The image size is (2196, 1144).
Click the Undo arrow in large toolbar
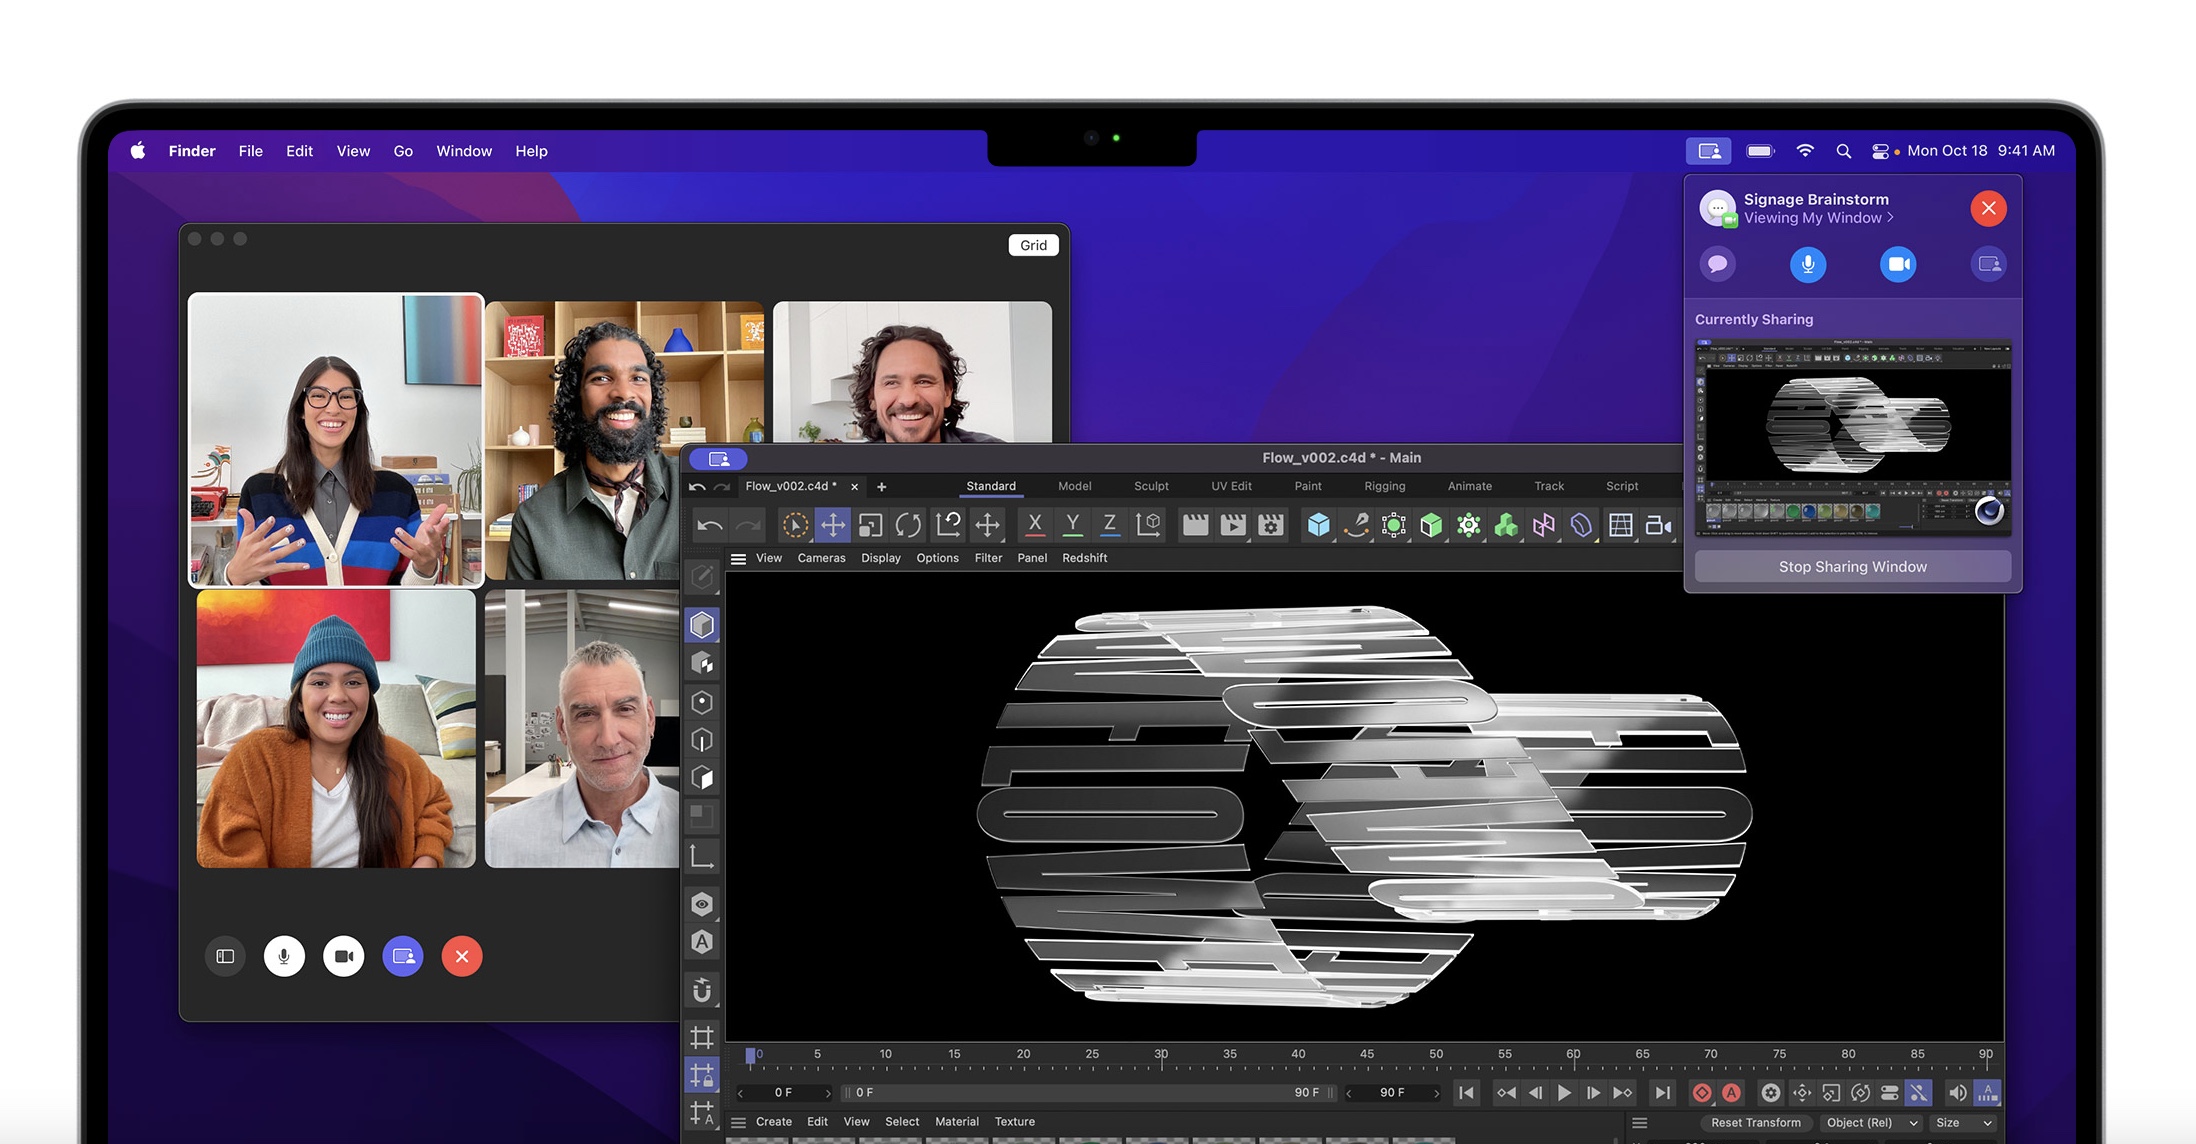tap(710, 524)
